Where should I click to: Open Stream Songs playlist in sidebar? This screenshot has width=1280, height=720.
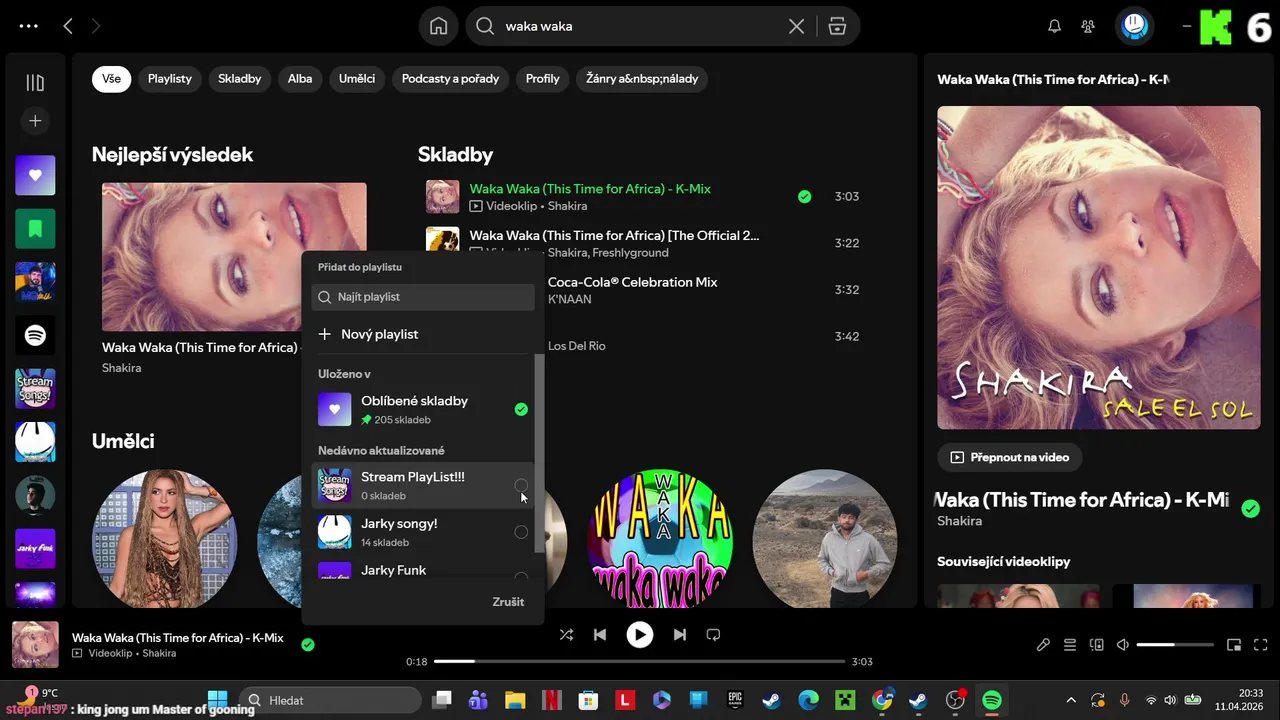35,388
